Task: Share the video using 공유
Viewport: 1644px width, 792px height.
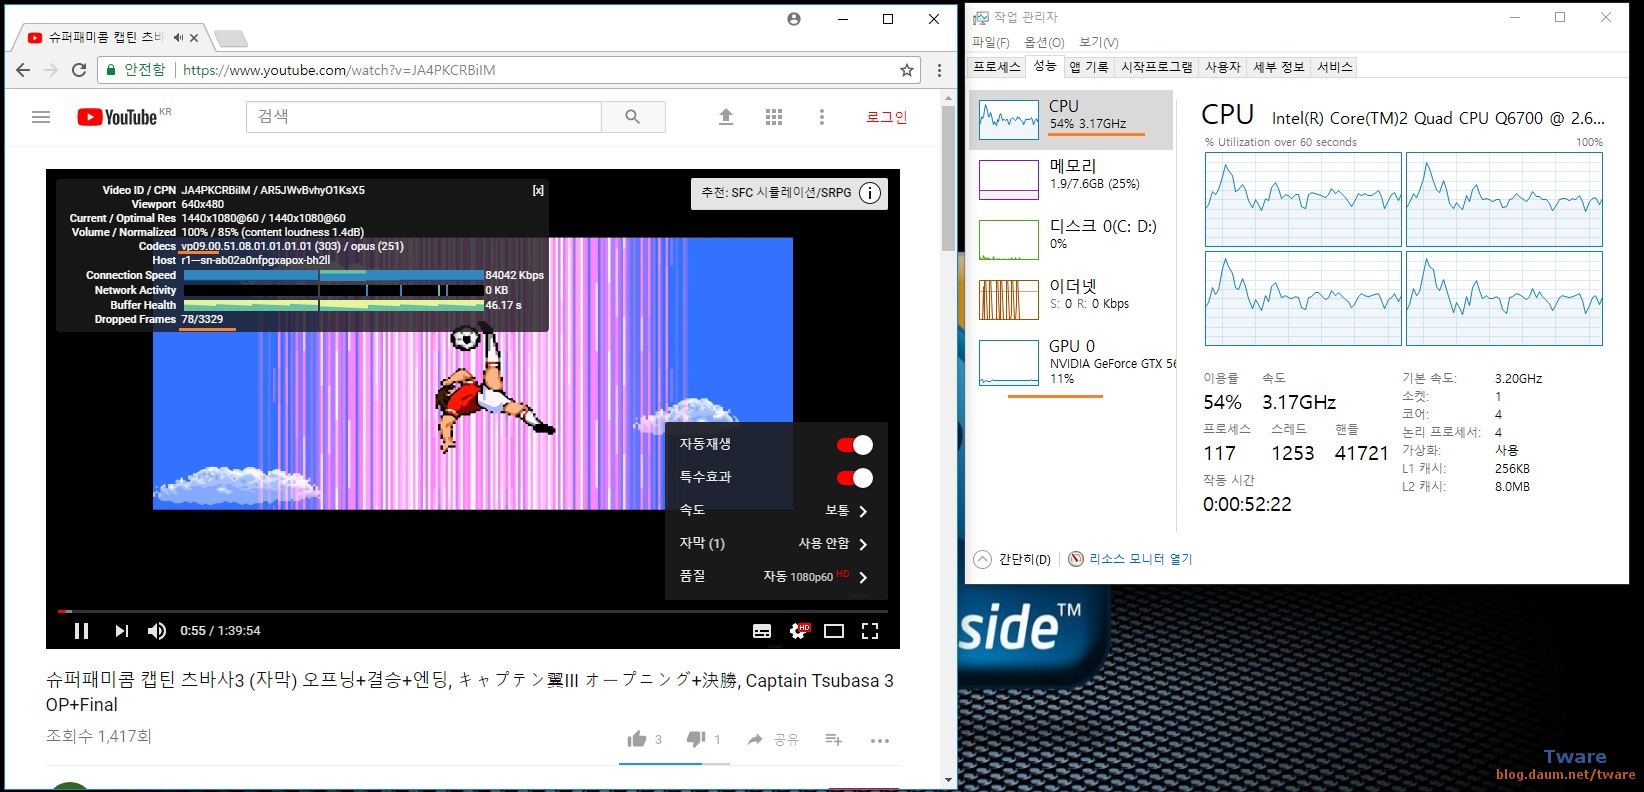Action: (773, 739)
